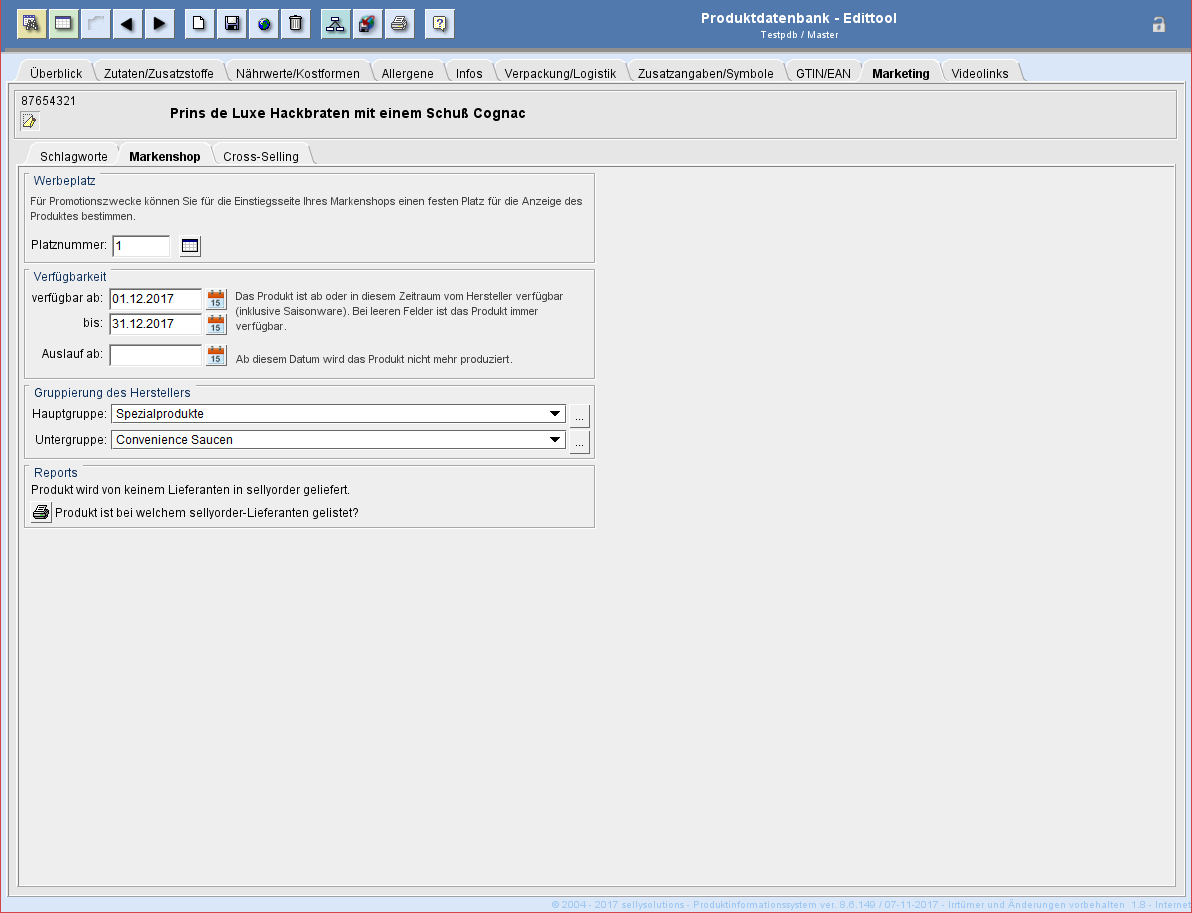Screen dimensions: 1192x913
Task: Go to next record with right arrow
Action: pyautogui.click(x=159, y=24)
